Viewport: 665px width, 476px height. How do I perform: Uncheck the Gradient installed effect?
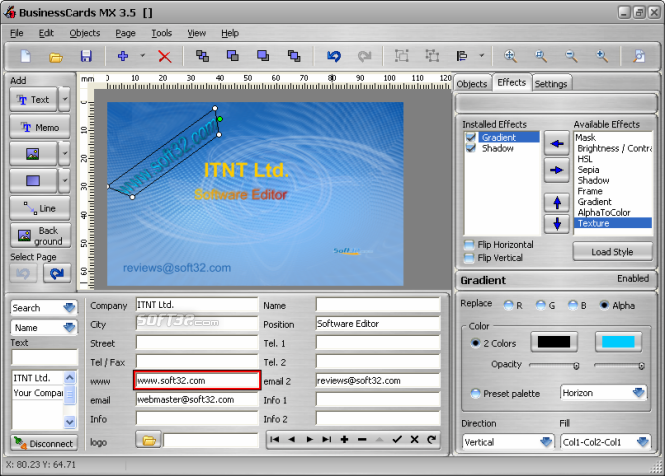(470, 137)
